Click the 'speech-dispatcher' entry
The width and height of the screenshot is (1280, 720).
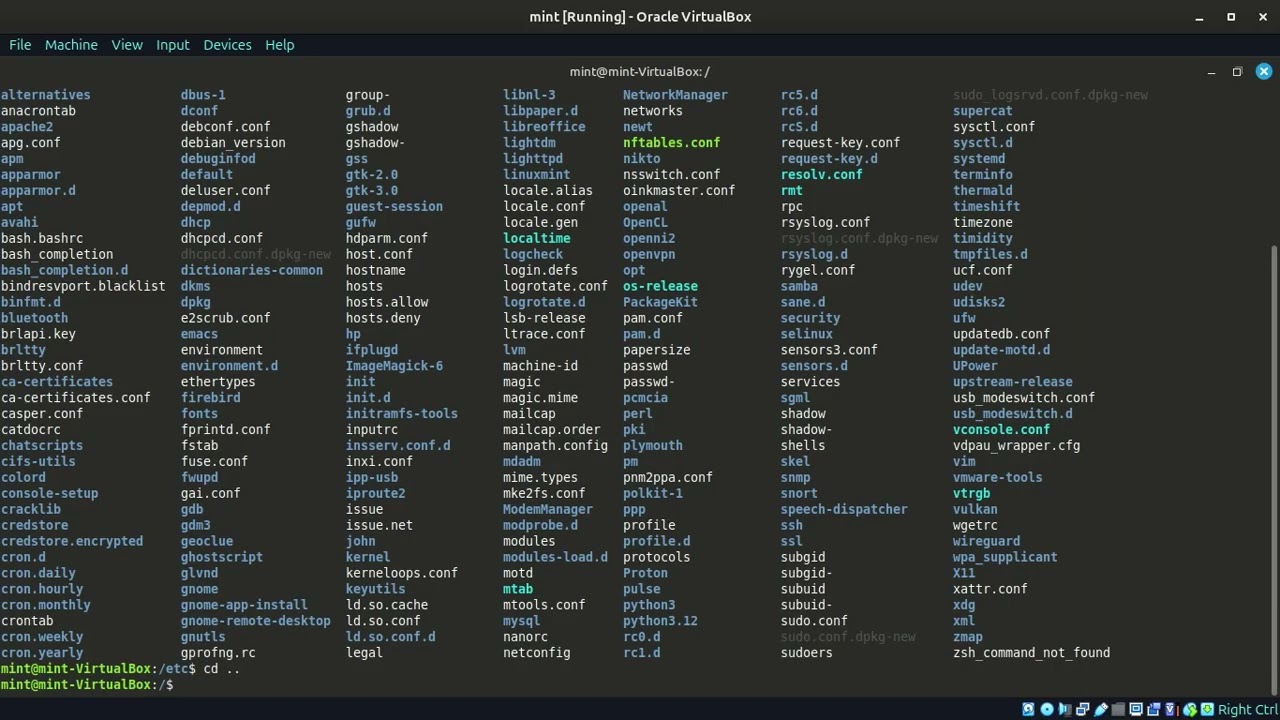[844, 509]
